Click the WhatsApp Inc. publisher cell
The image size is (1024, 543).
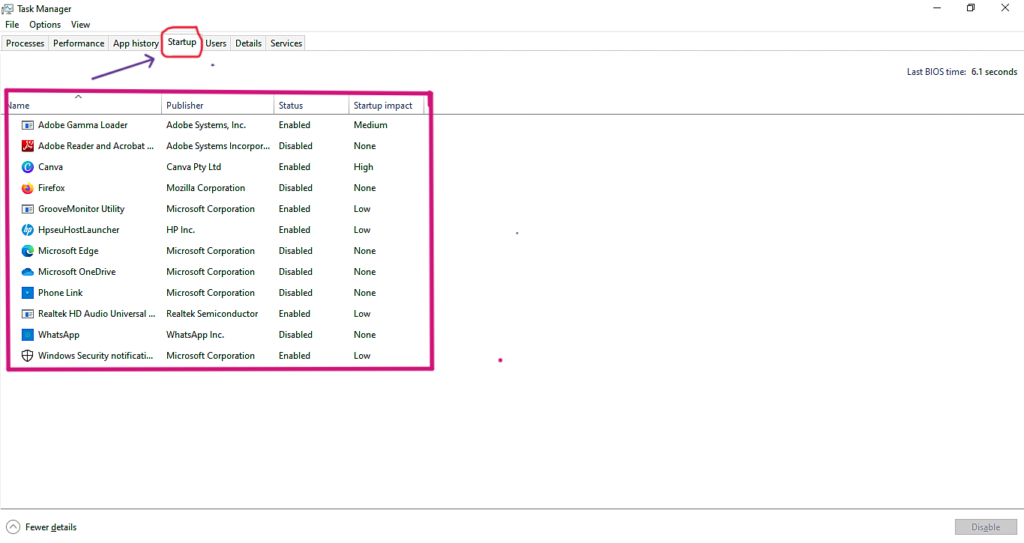tap(195, 335)
